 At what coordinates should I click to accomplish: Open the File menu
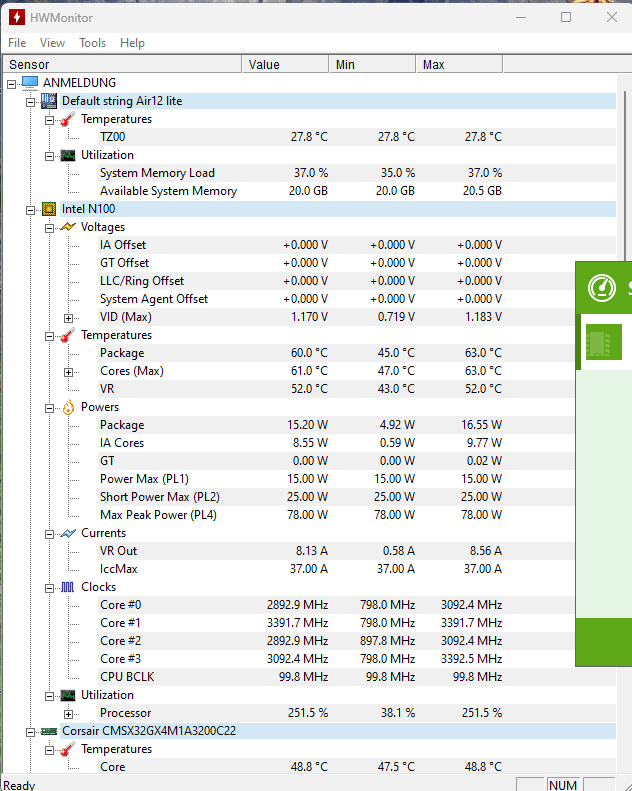(17, 43)
